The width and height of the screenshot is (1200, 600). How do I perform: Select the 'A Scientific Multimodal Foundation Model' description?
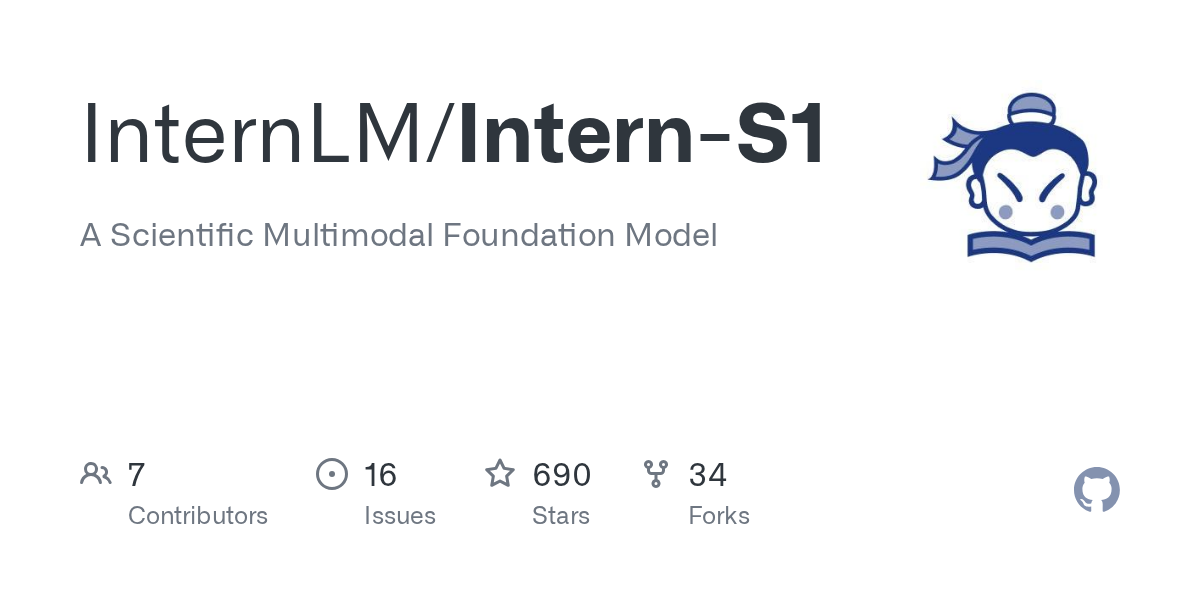pyautogui.click(x=399, y=236)
